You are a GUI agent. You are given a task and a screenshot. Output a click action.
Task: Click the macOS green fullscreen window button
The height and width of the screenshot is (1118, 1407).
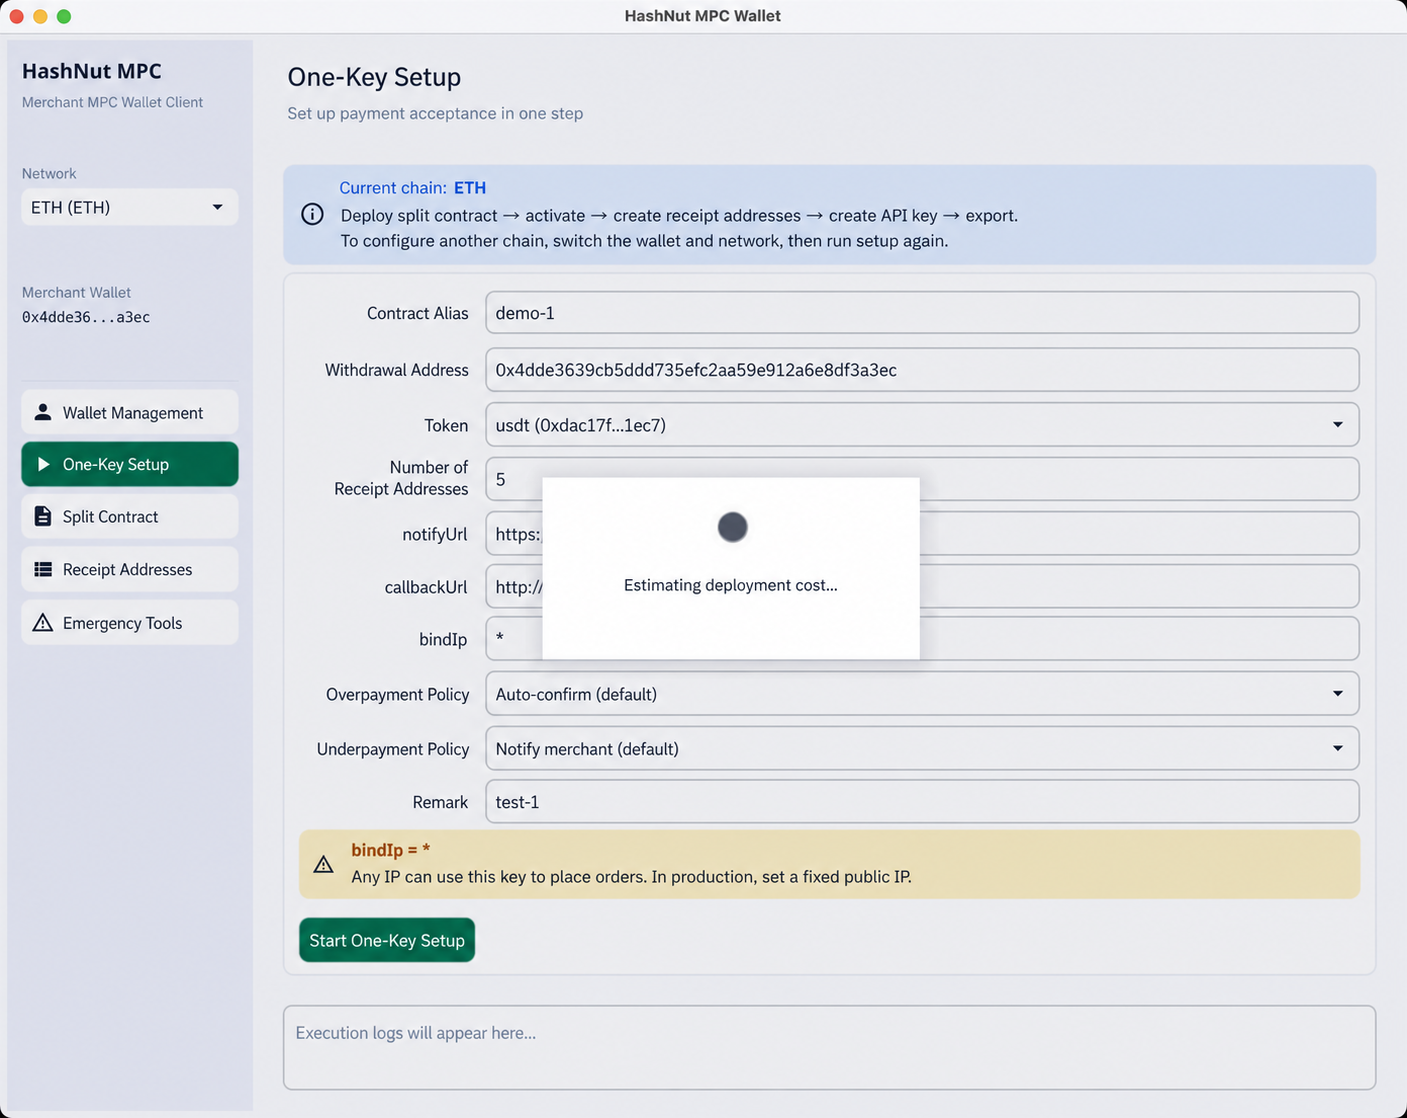[x=64, y=16]
